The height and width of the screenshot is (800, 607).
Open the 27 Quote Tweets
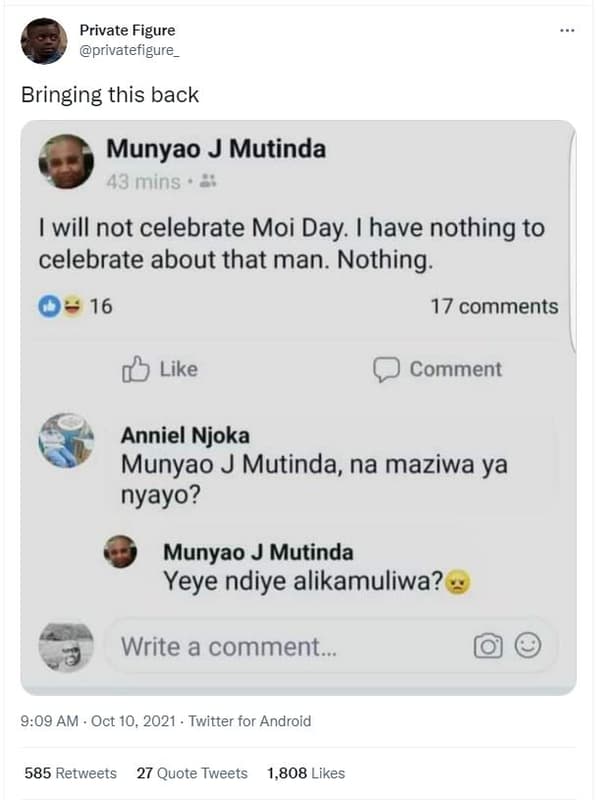click(193, 773)
